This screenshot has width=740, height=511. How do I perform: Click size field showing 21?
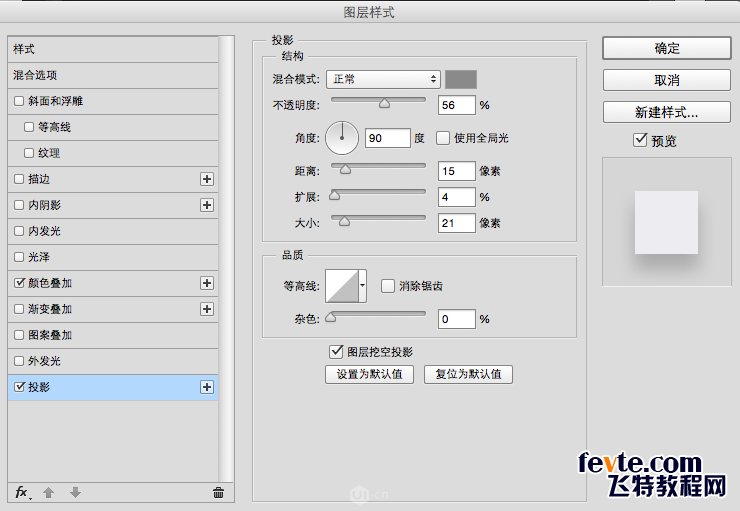click(456, 223)
